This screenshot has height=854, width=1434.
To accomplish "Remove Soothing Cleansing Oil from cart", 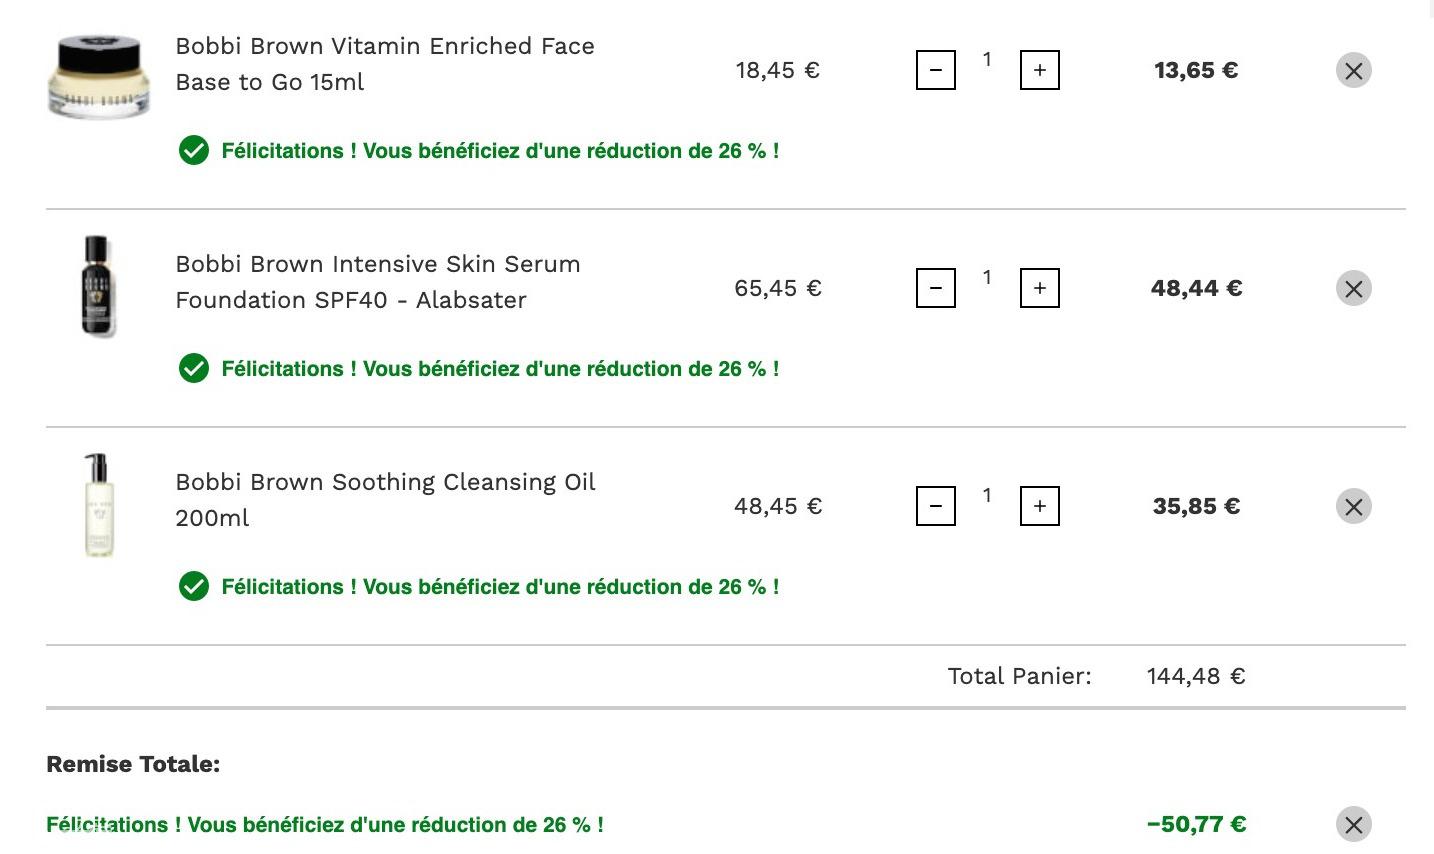I will tap(1353, 507).
